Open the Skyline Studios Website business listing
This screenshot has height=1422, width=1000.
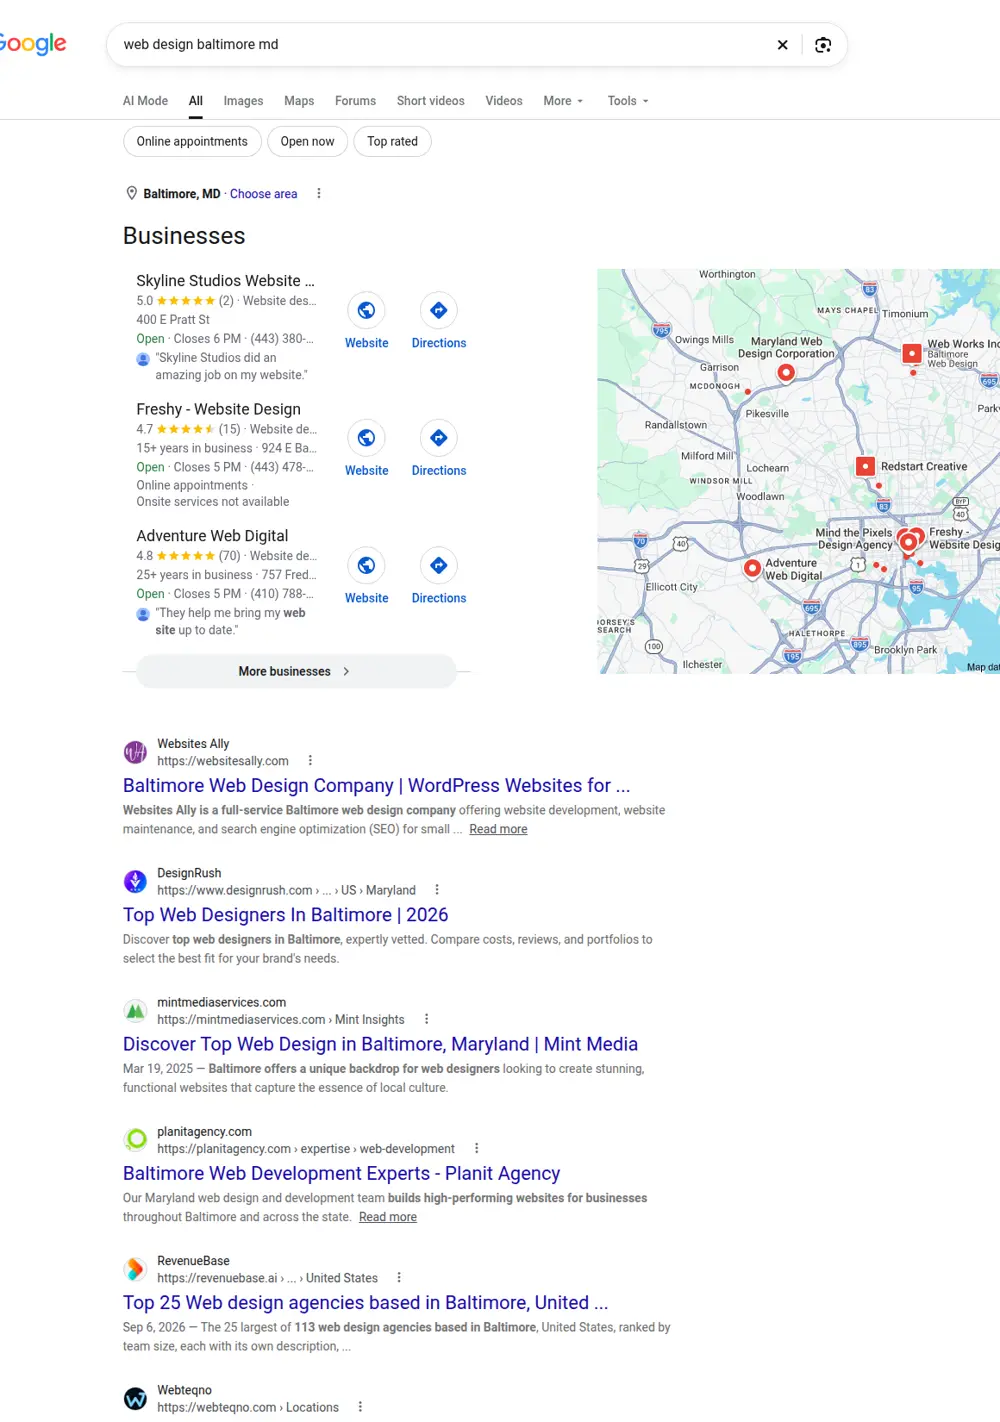click(x=225, y=281)
